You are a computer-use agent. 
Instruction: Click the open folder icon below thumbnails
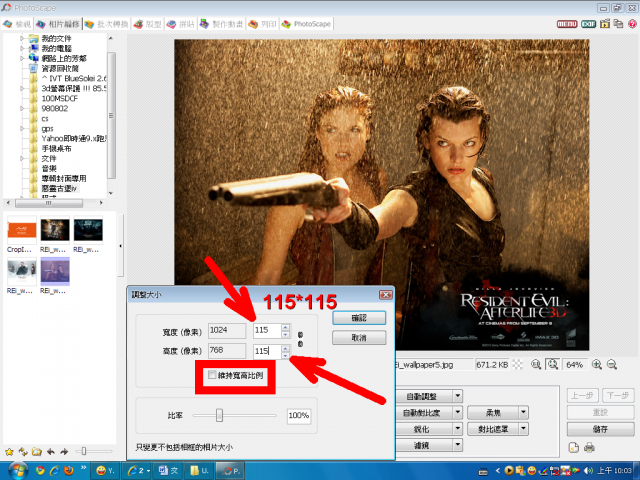[x=37, y=452]
